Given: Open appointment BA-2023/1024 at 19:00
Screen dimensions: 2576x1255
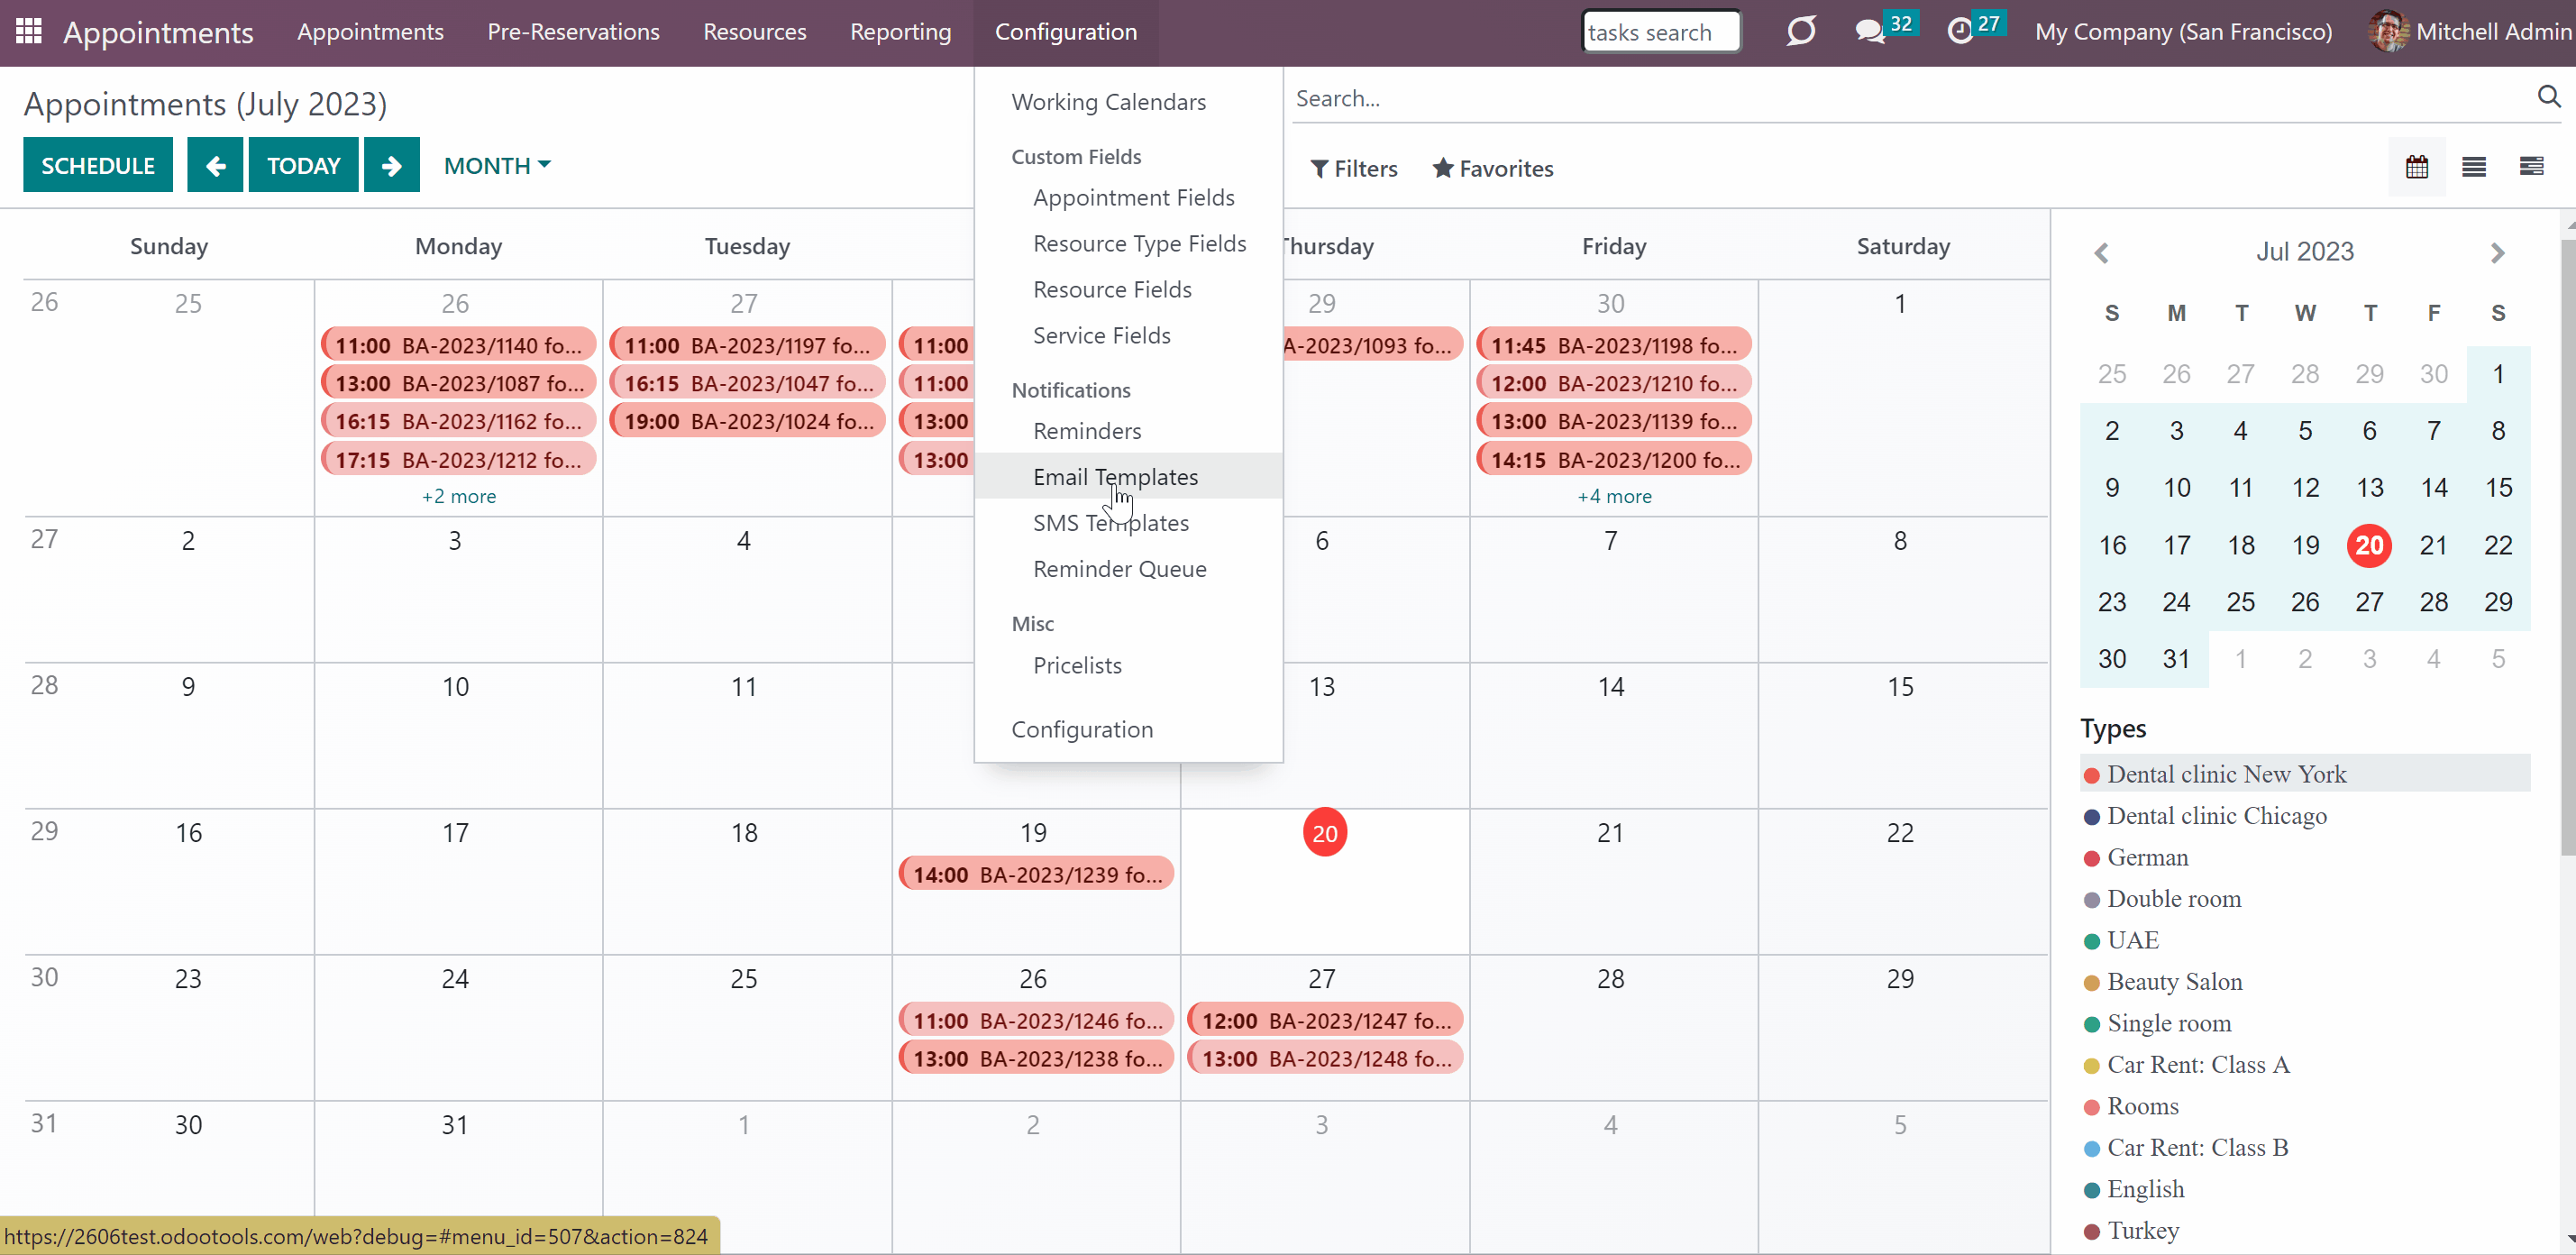Looking at the screenshot, I should pos(747,421).
